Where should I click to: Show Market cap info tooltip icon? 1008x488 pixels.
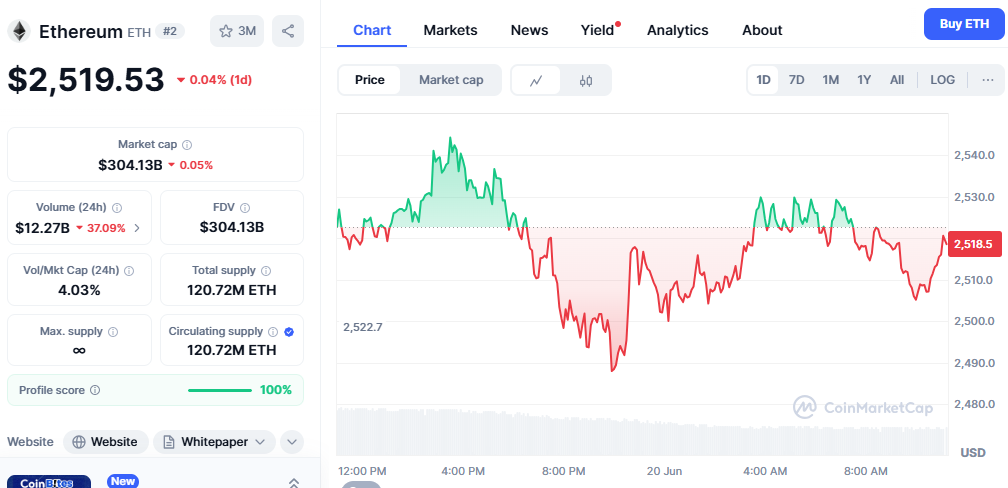click(187, 145)
